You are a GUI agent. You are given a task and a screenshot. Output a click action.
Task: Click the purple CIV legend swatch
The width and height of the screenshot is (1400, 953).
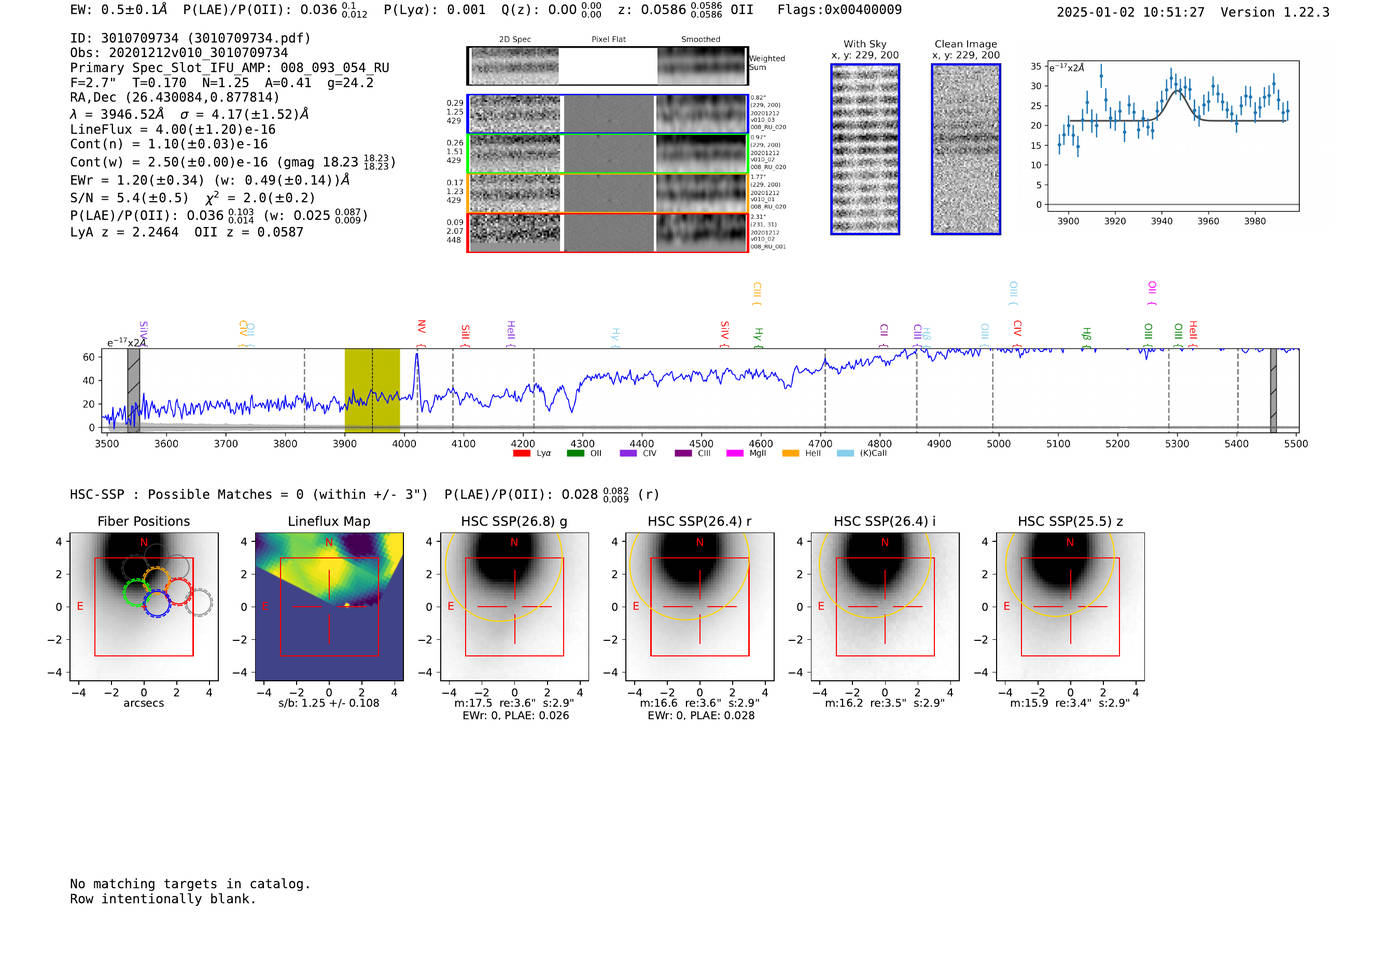click(628, 453)
